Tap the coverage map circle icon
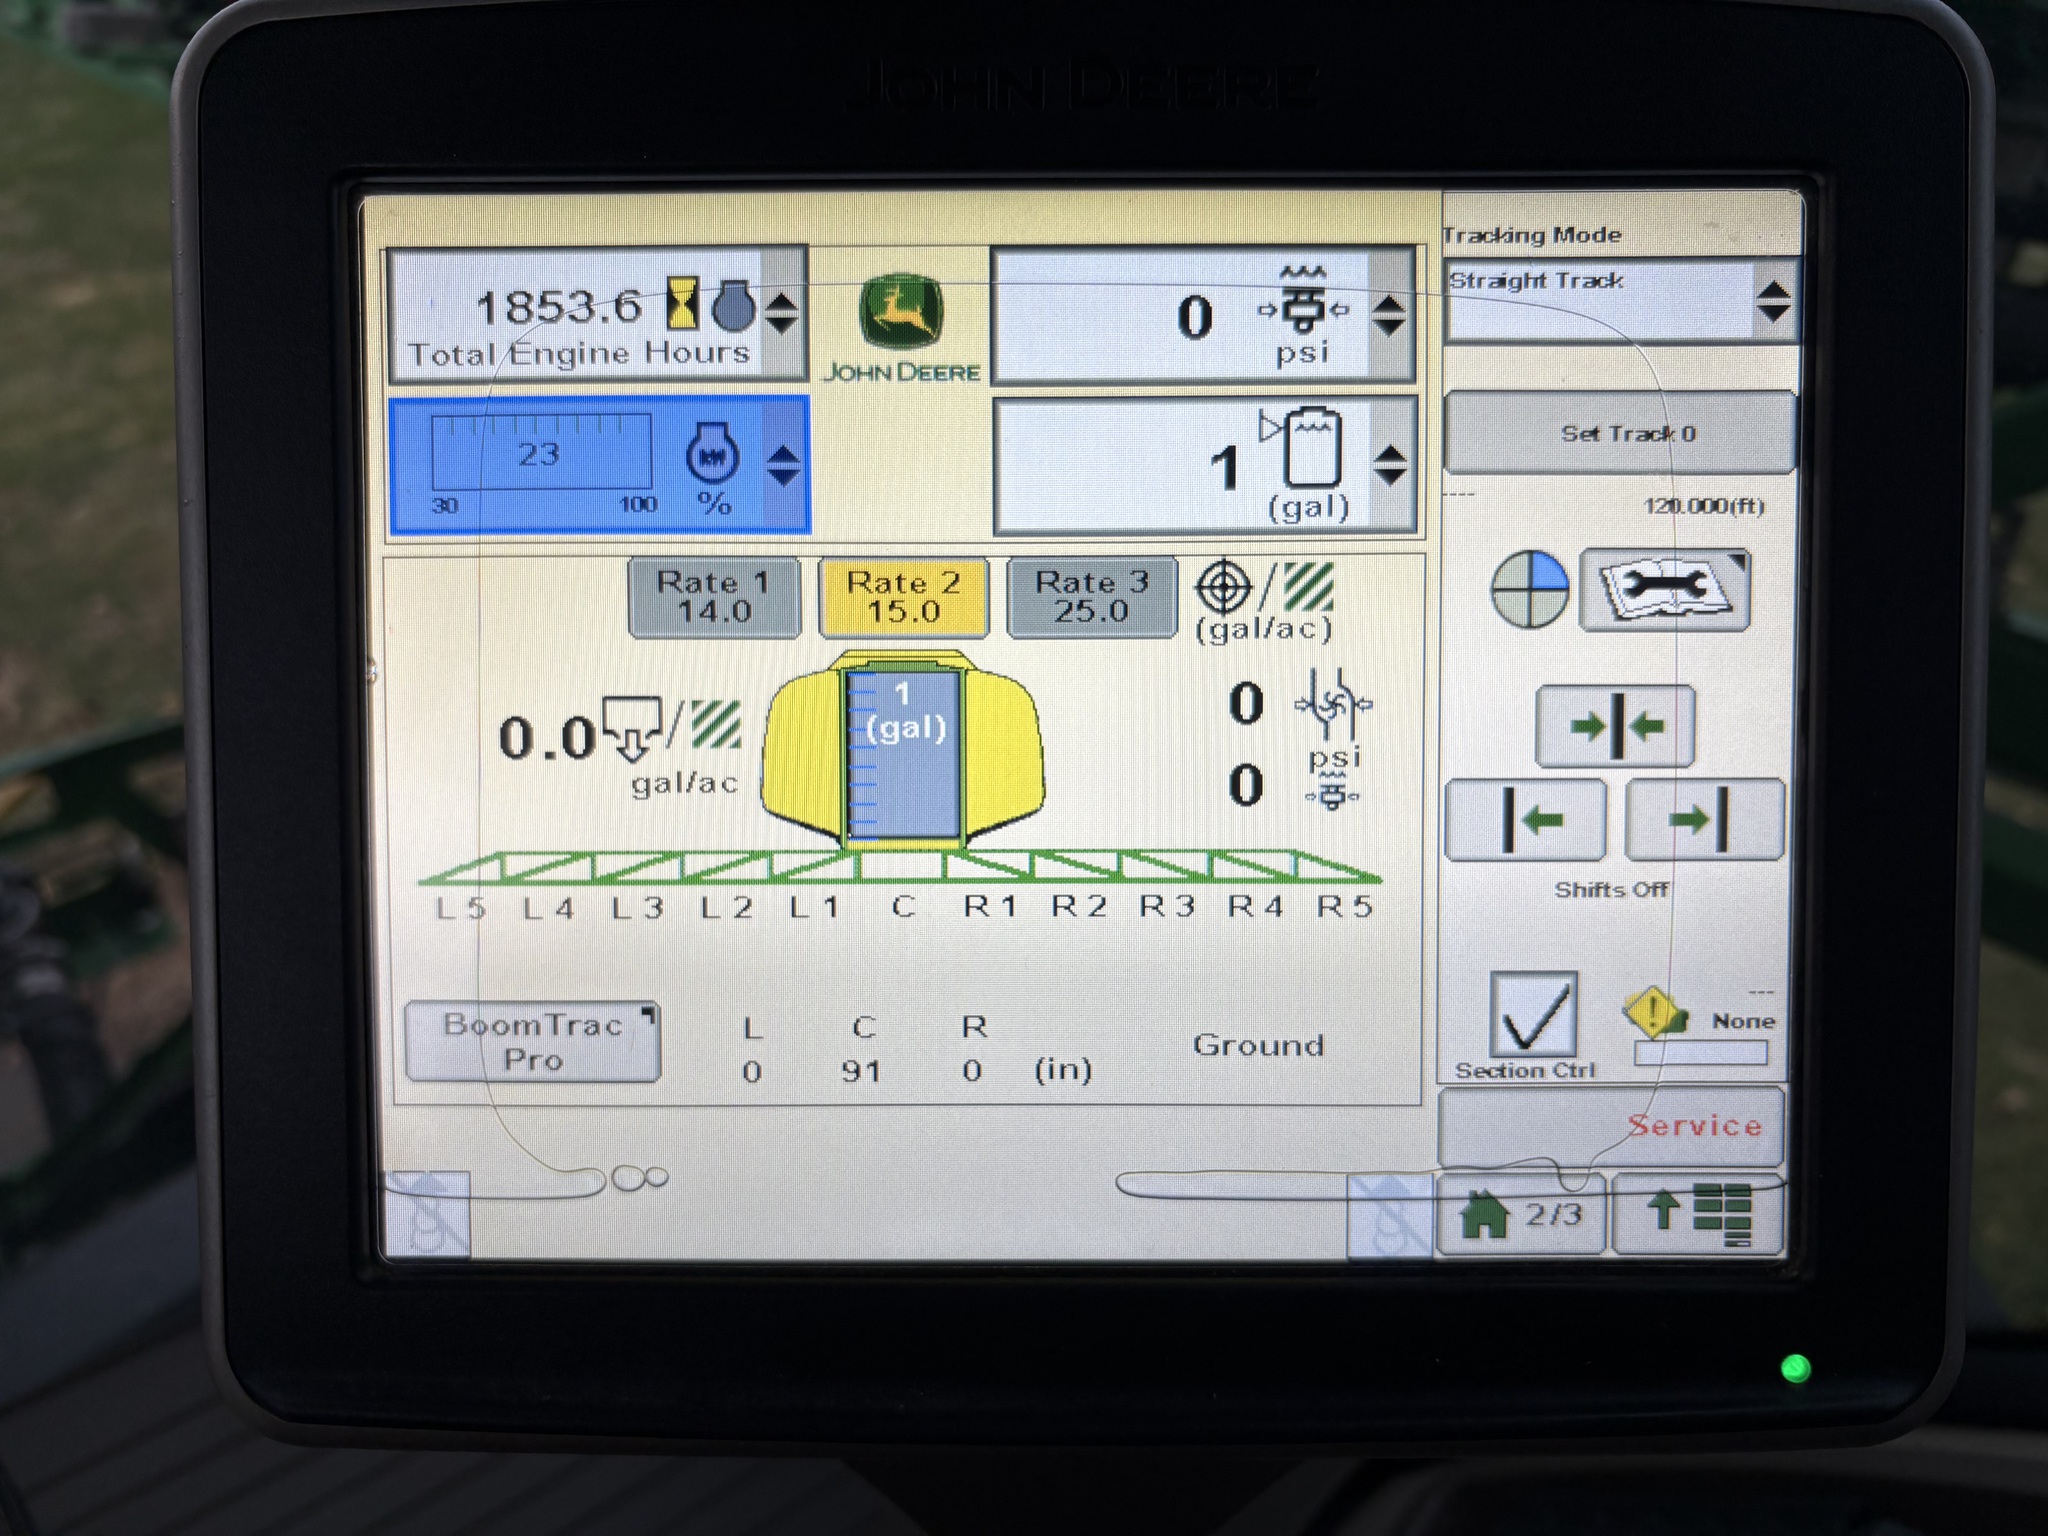 coord(1529,590)
